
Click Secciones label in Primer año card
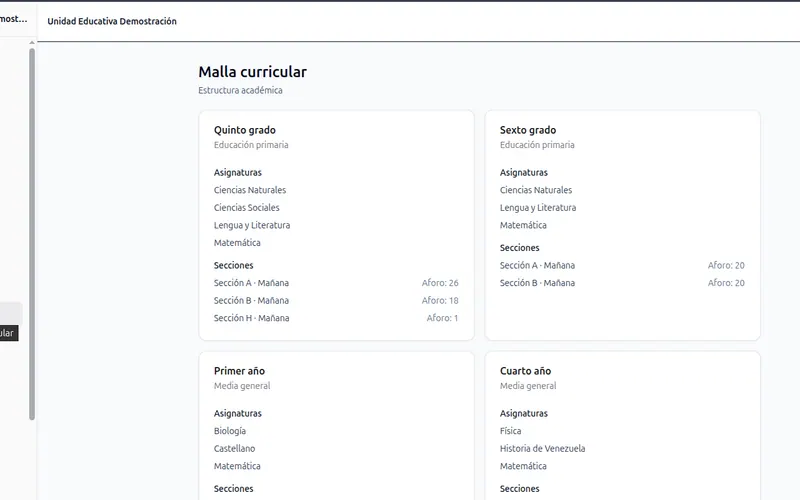coord(234,489)
